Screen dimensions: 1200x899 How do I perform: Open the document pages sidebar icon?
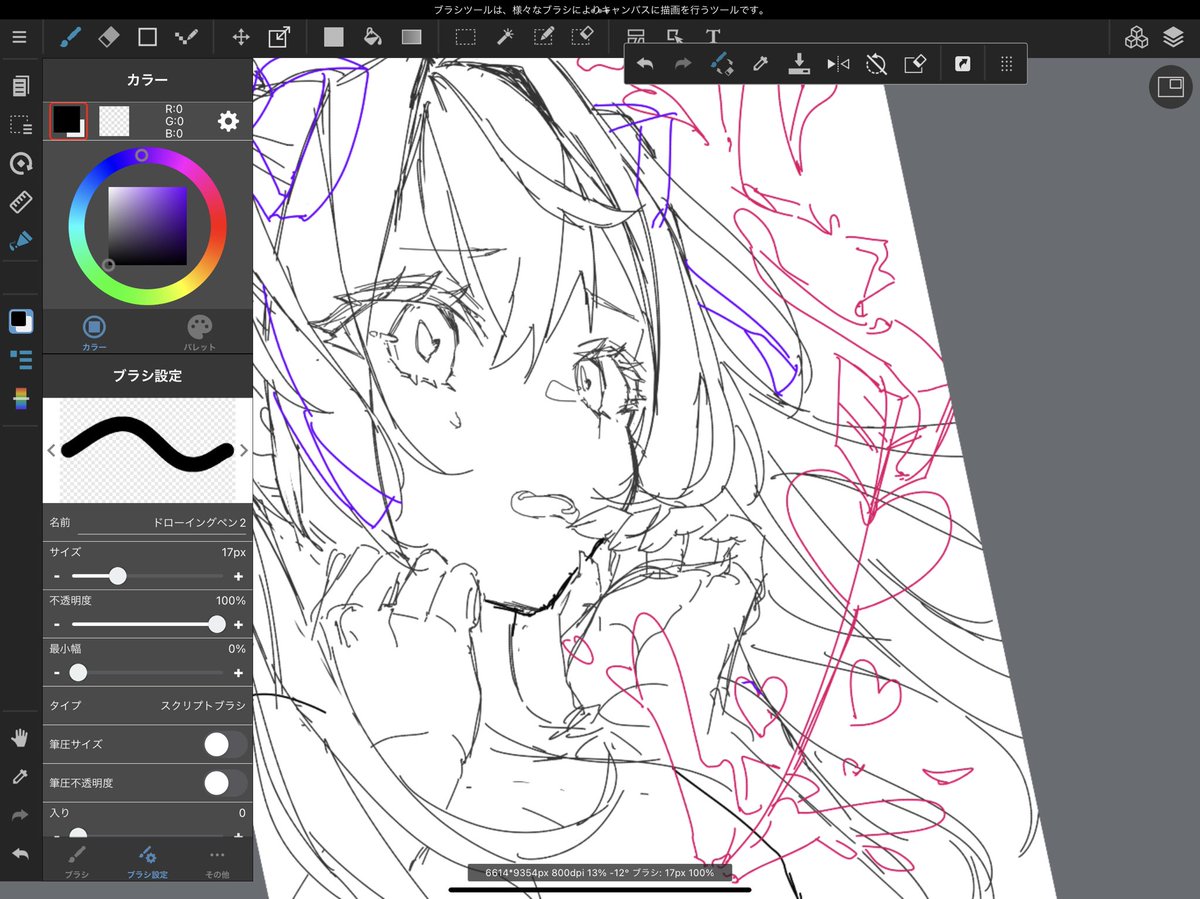20,87
